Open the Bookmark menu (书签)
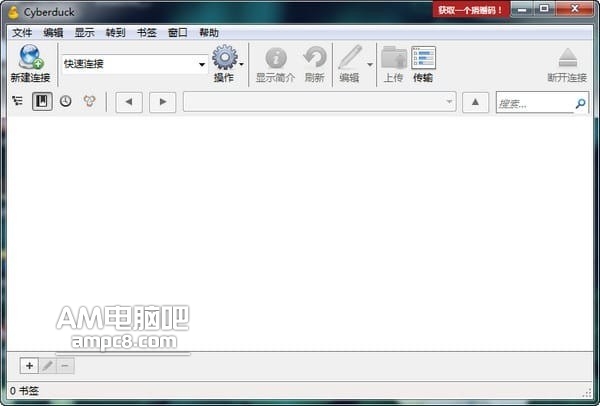Screen dimensions: 600x406 coord(147,33)
